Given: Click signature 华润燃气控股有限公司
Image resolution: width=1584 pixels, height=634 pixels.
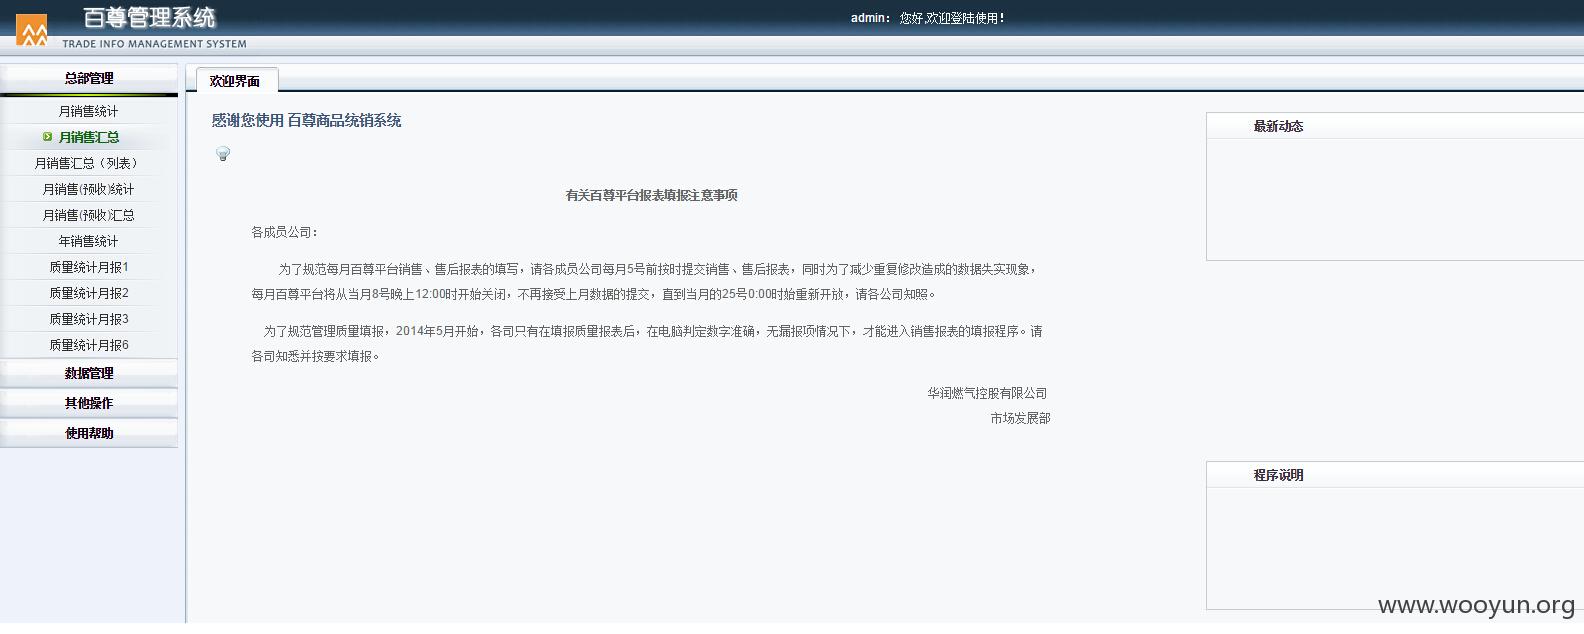Looking at the screenshot, I should [x=987, y=393].
